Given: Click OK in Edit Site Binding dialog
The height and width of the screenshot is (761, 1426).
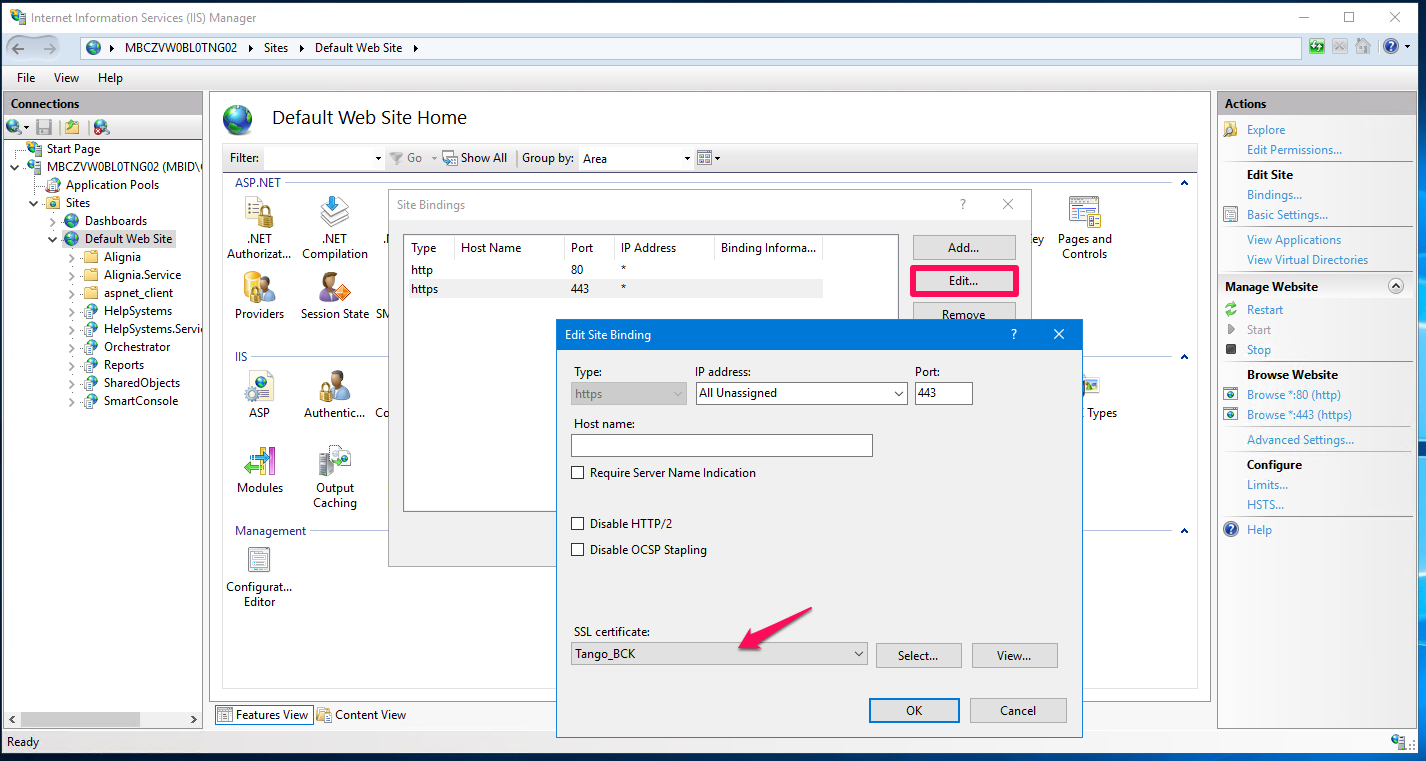Looking at the screenshot, I should [x=914, y=710].
